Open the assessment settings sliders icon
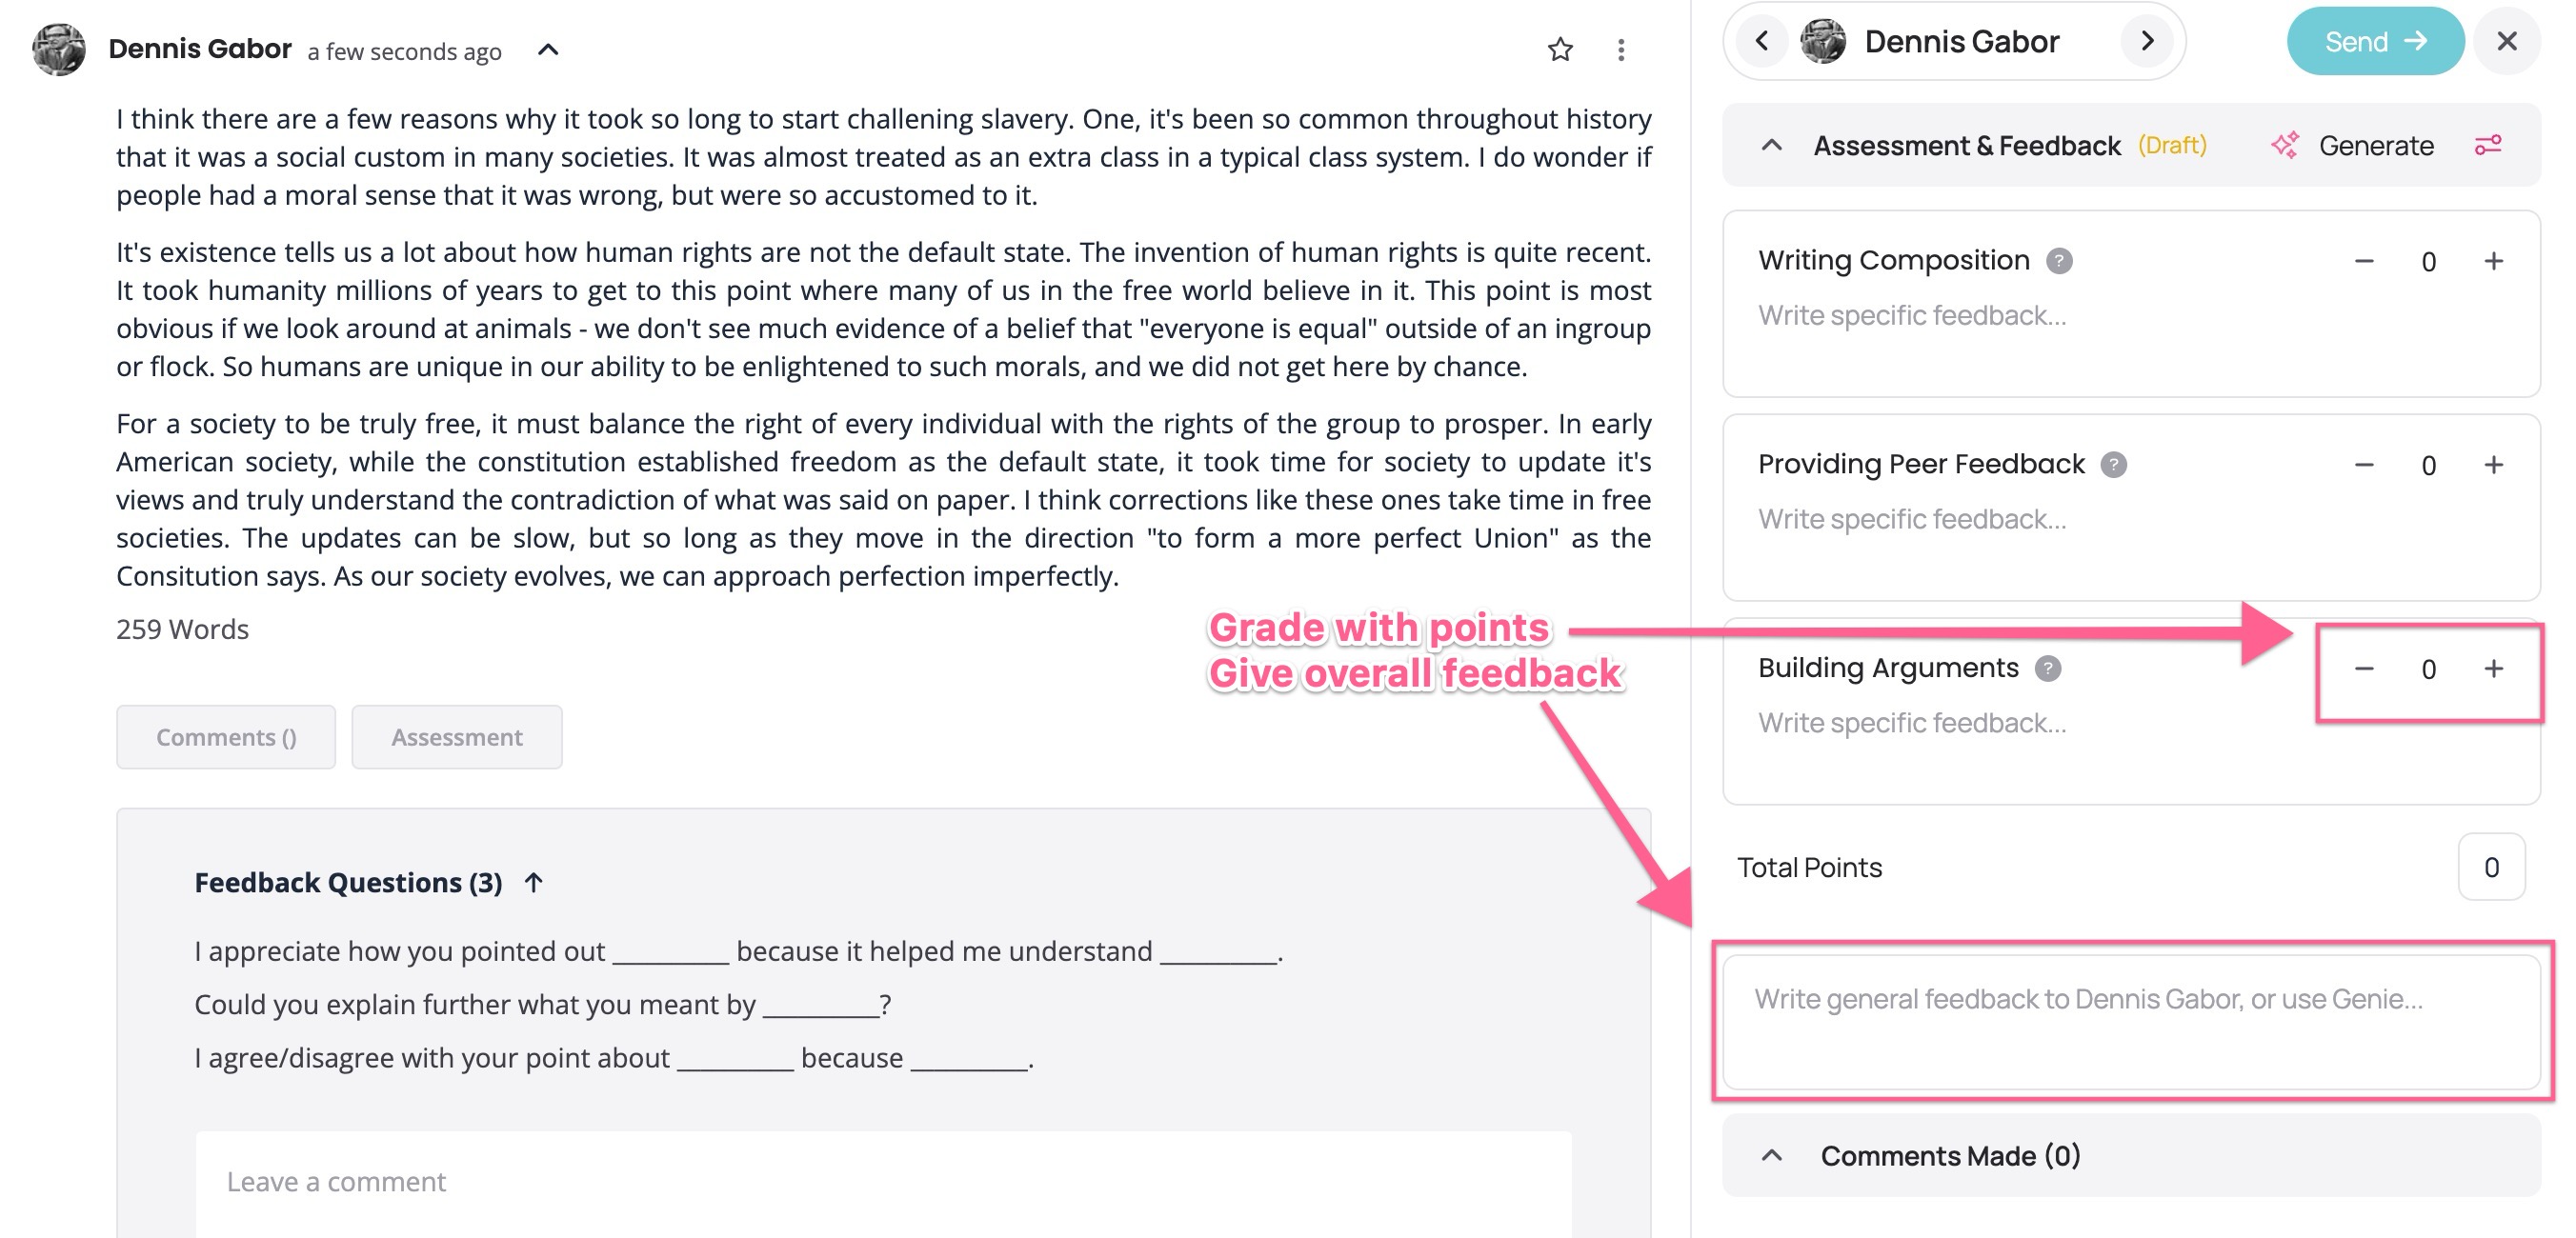Image resolution: width=2576 pixels, height=1238 pixels. [x=2488, y=146]
